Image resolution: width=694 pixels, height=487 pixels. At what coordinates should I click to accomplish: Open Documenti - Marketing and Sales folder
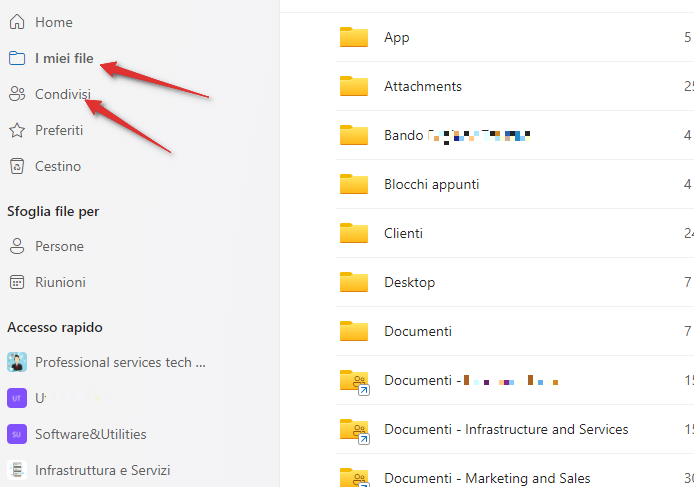(x=486, y=478)
